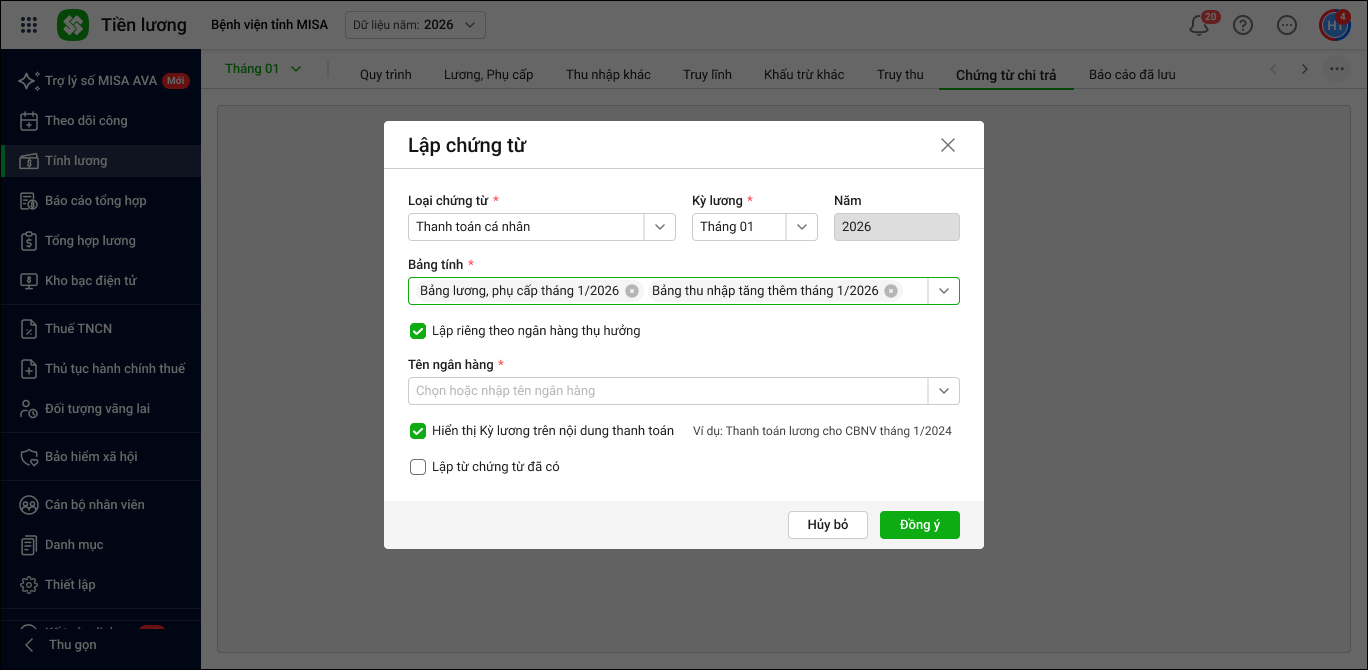
Task: Open the Báo cáo đã lưu tab
Action: (x=1132, y=74)
